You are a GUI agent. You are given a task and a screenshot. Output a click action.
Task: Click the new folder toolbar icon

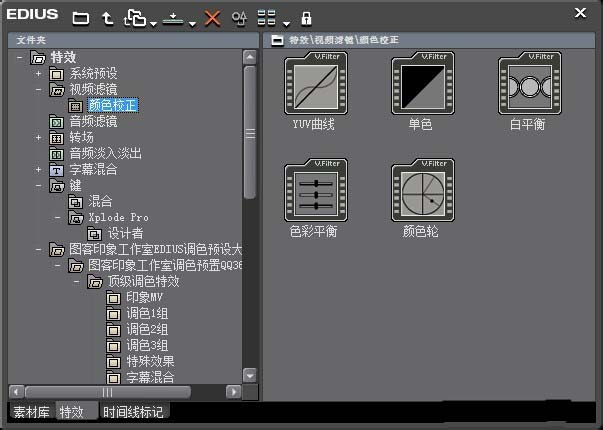click(81, 18)
